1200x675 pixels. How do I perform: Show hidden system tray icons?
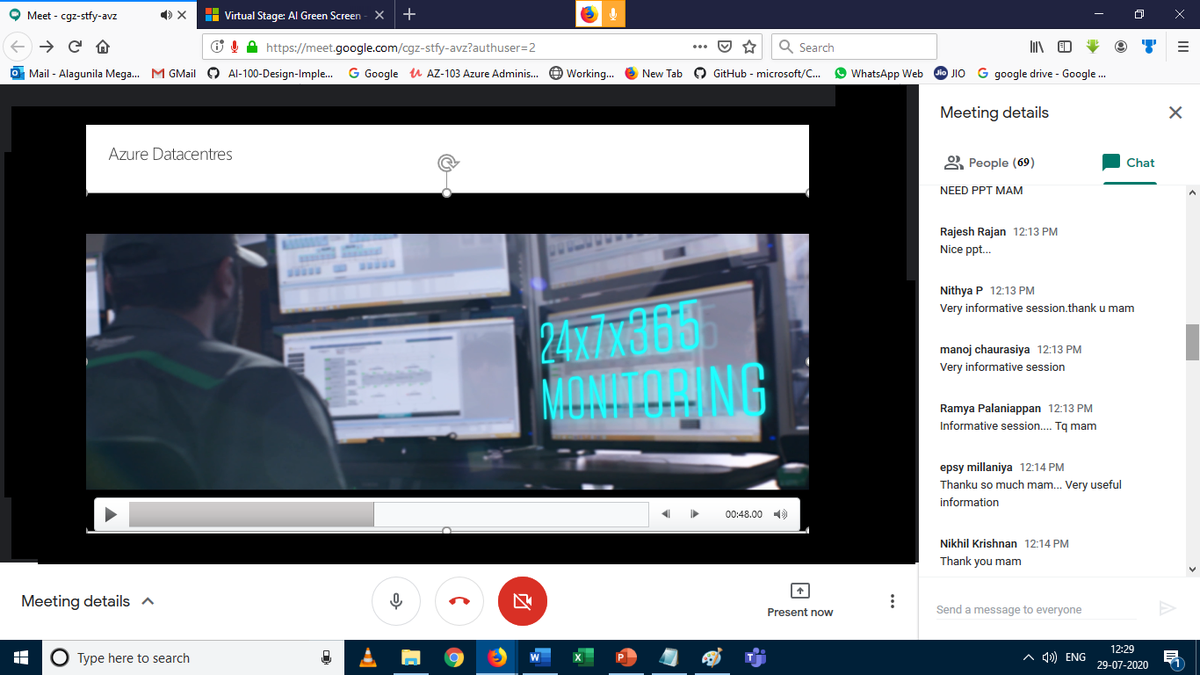click(1029, 658)
